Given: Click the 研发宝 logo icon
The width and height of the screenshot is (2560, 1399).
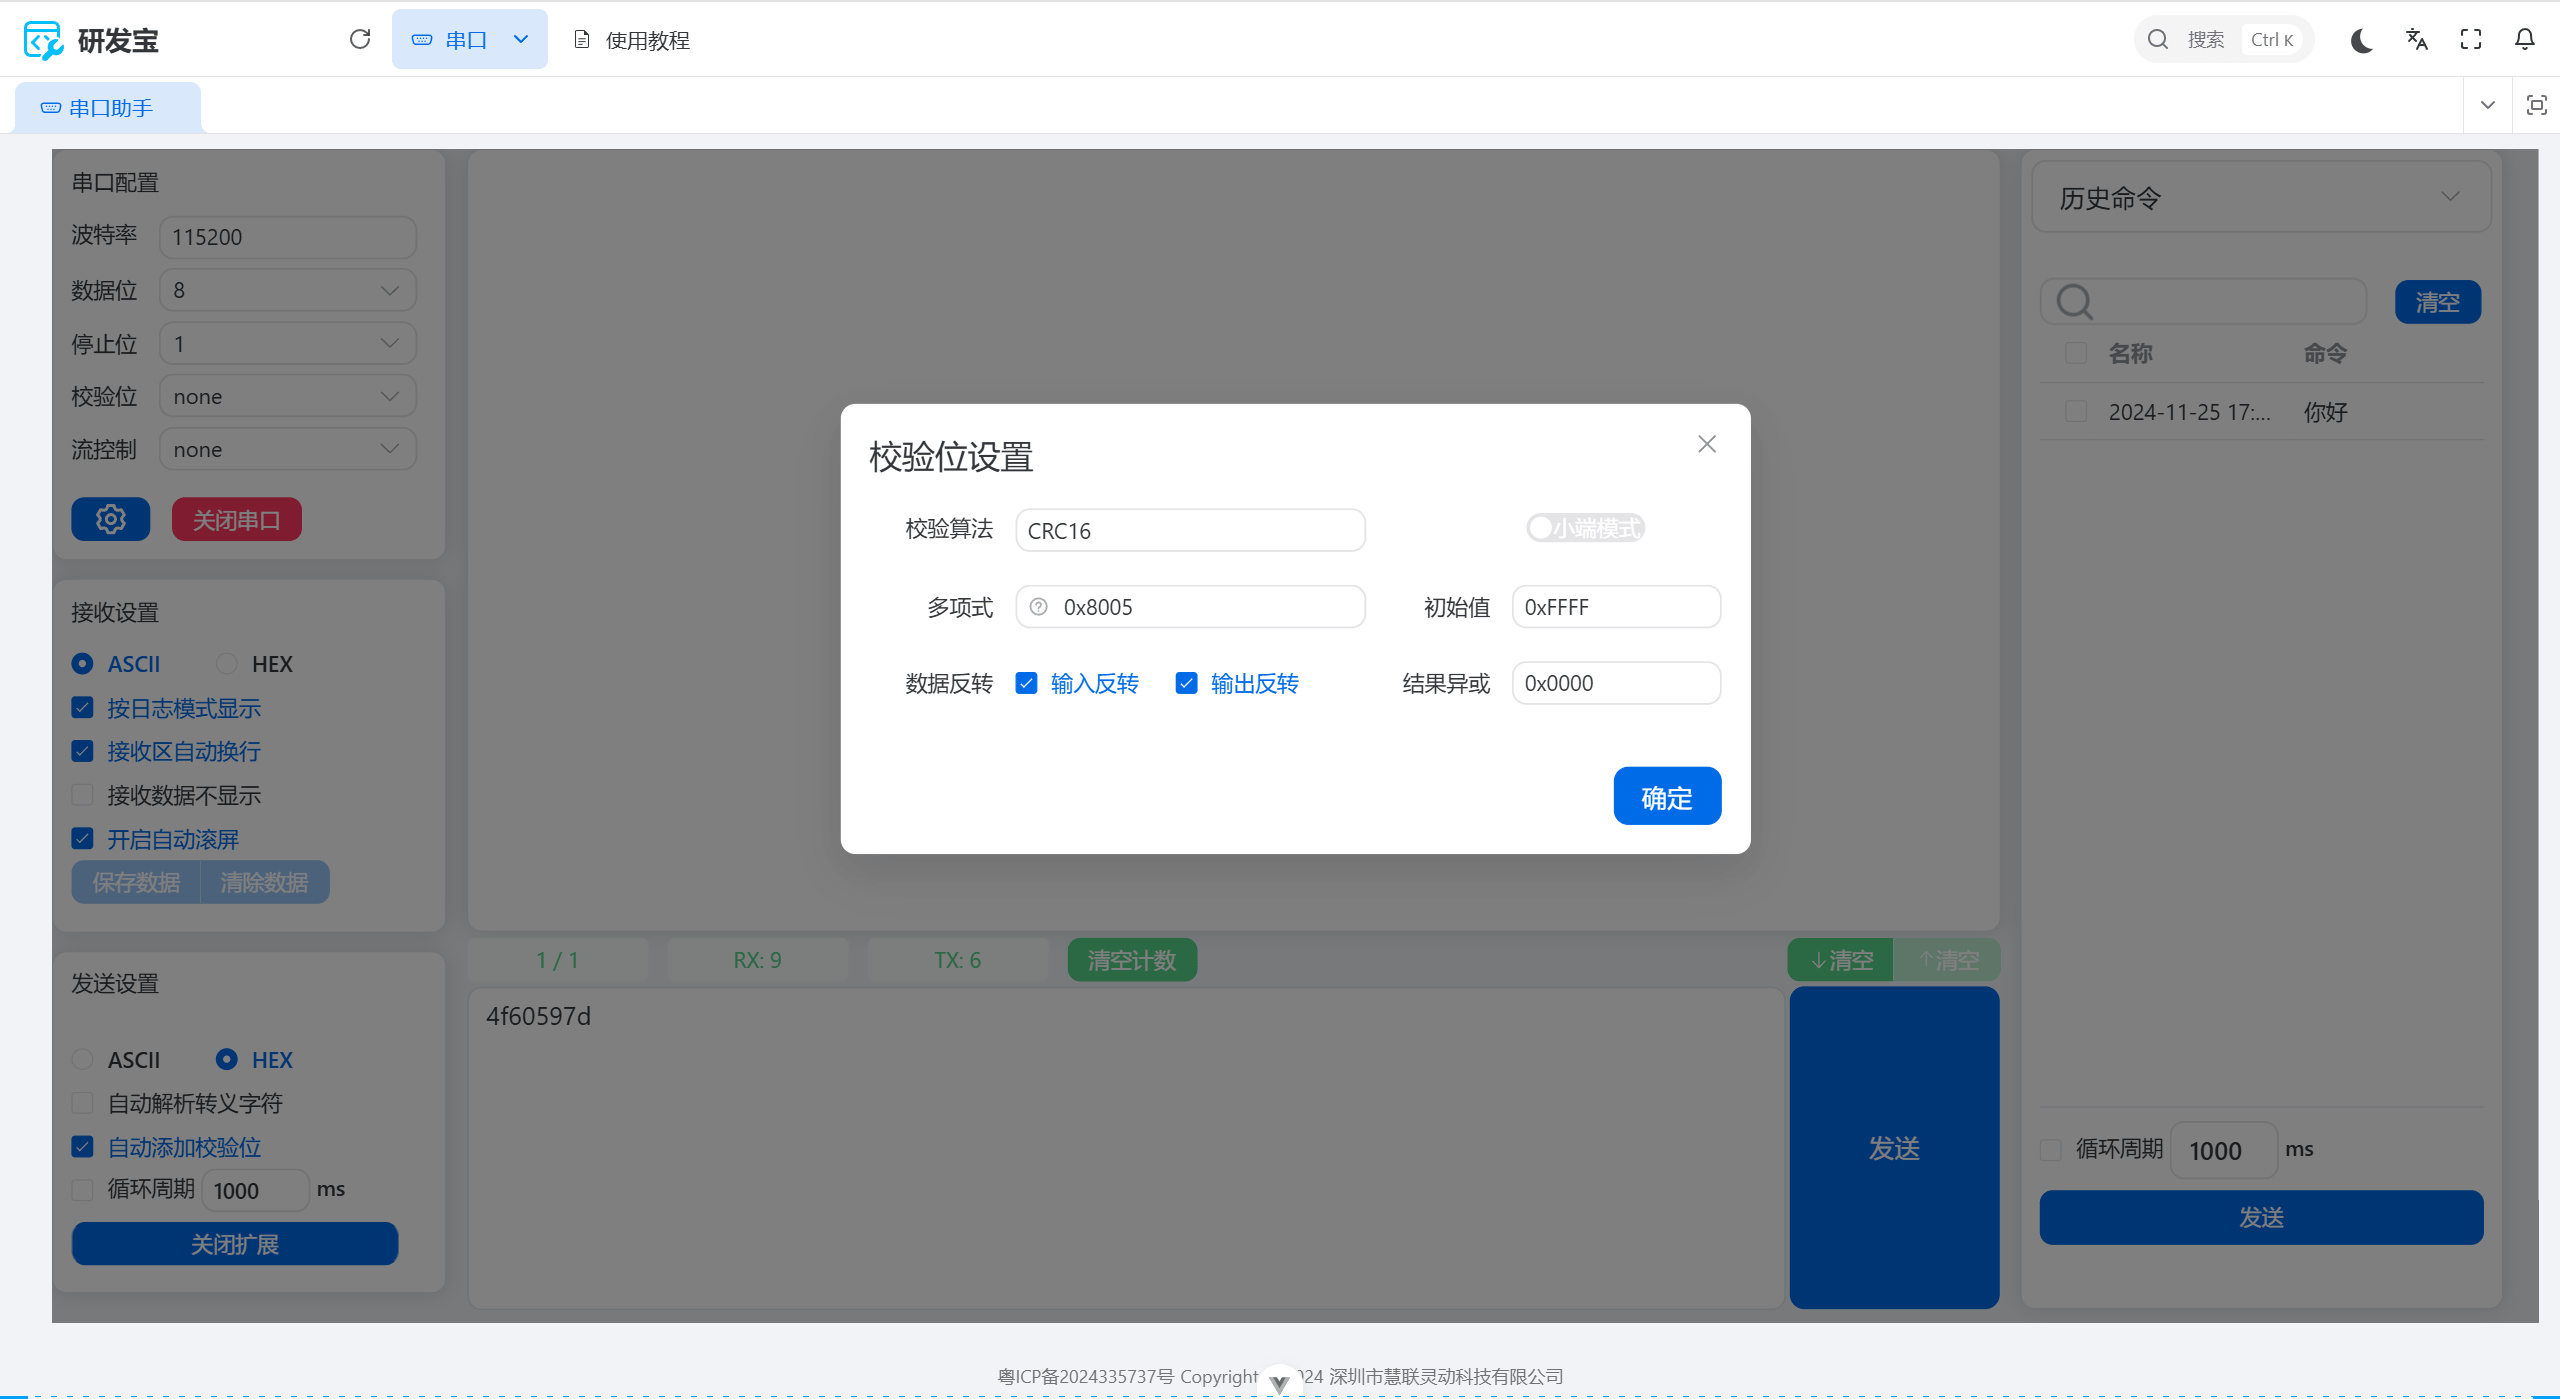Looking at the screenshot, I should tap(43, 40).
